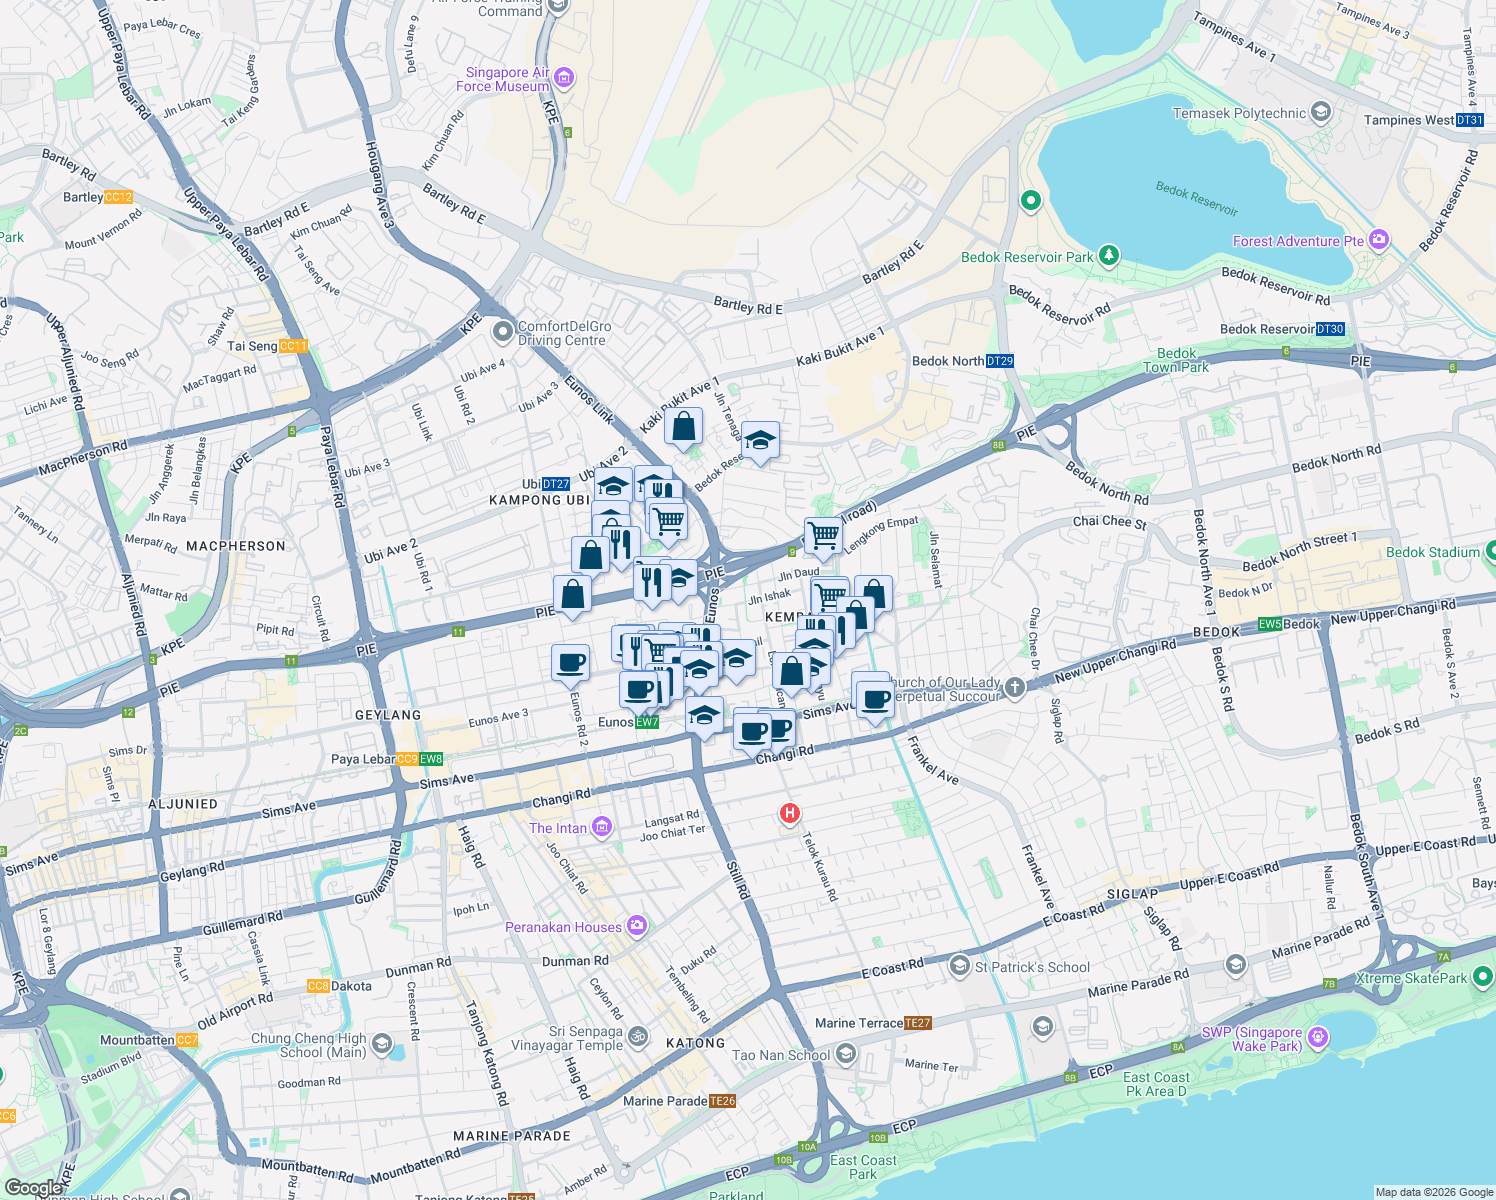This screenshot has width=1496, height=1200.
Task: Select the Tai Seng CC11 station label
Action: pyautogui.click(x=267, y=346)
